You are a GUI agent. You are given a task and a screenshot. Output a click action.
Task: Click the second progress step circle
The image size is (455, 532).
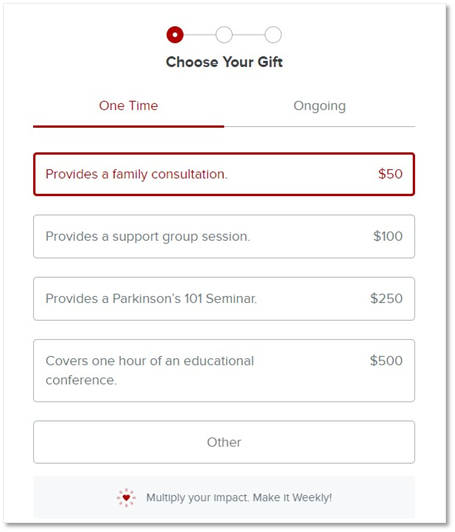click(224, 35)
